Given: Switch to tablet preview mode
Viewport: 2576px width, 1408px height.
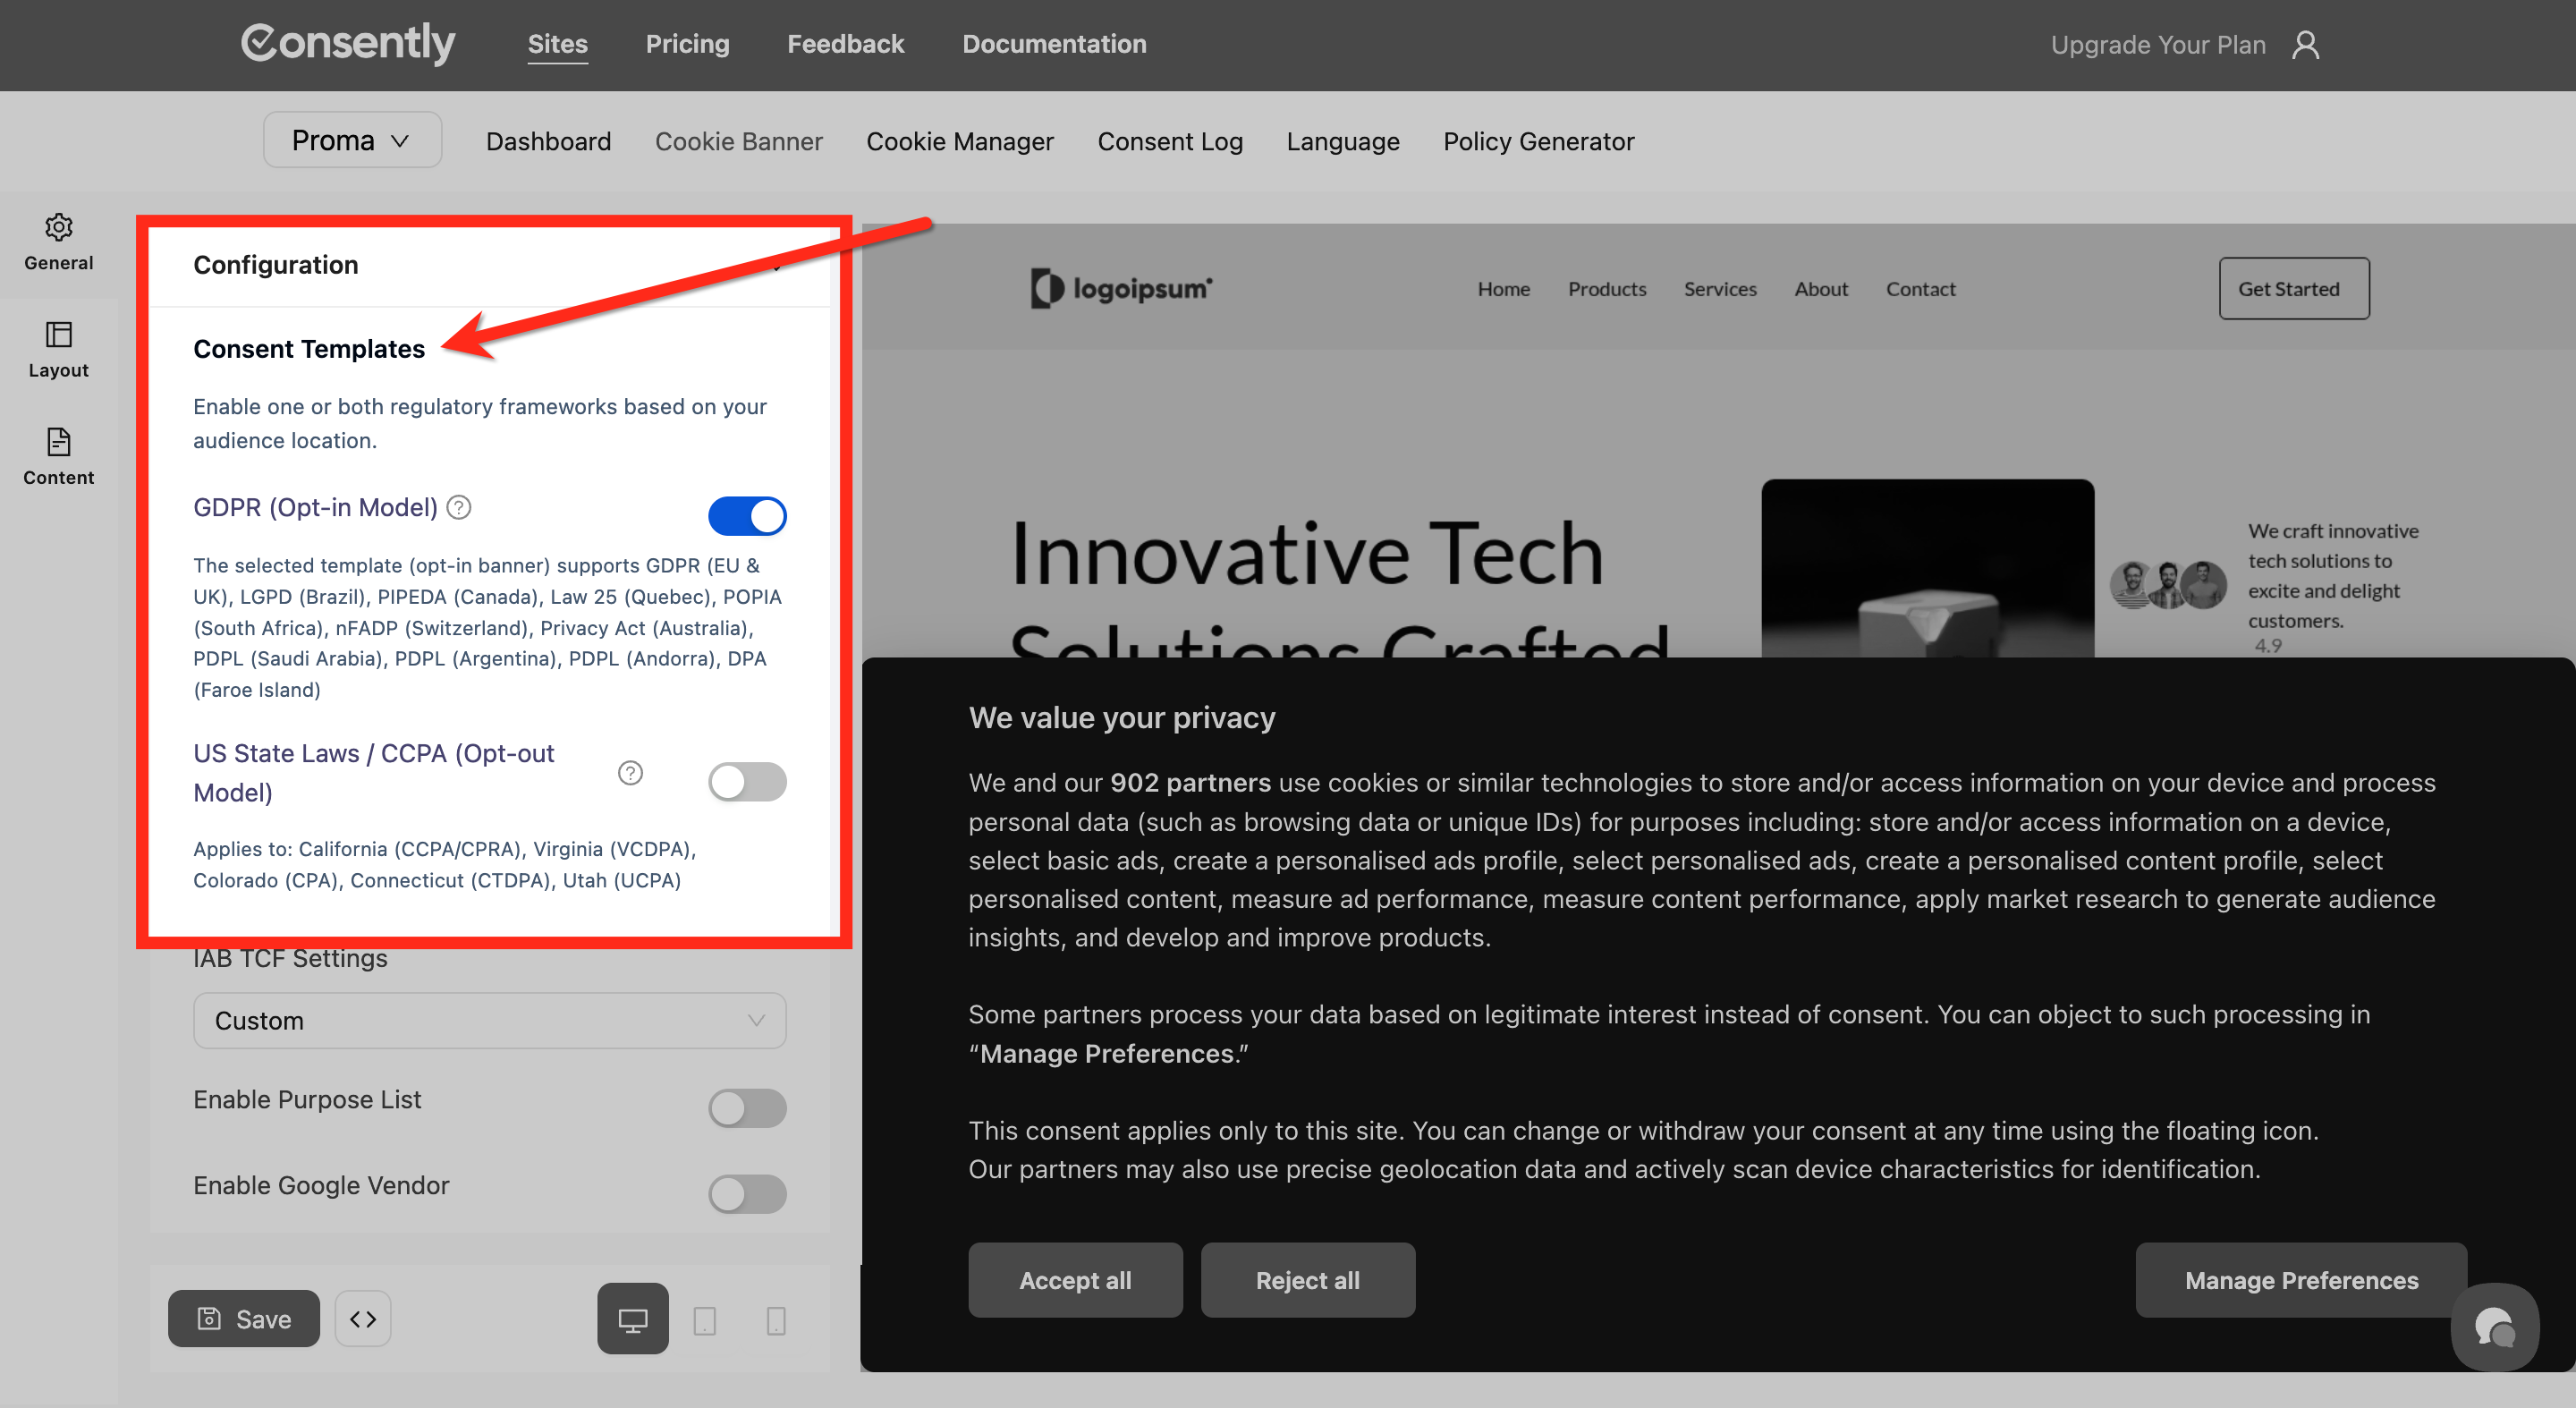Looking at the screenshot, I should pos(704,1321).
